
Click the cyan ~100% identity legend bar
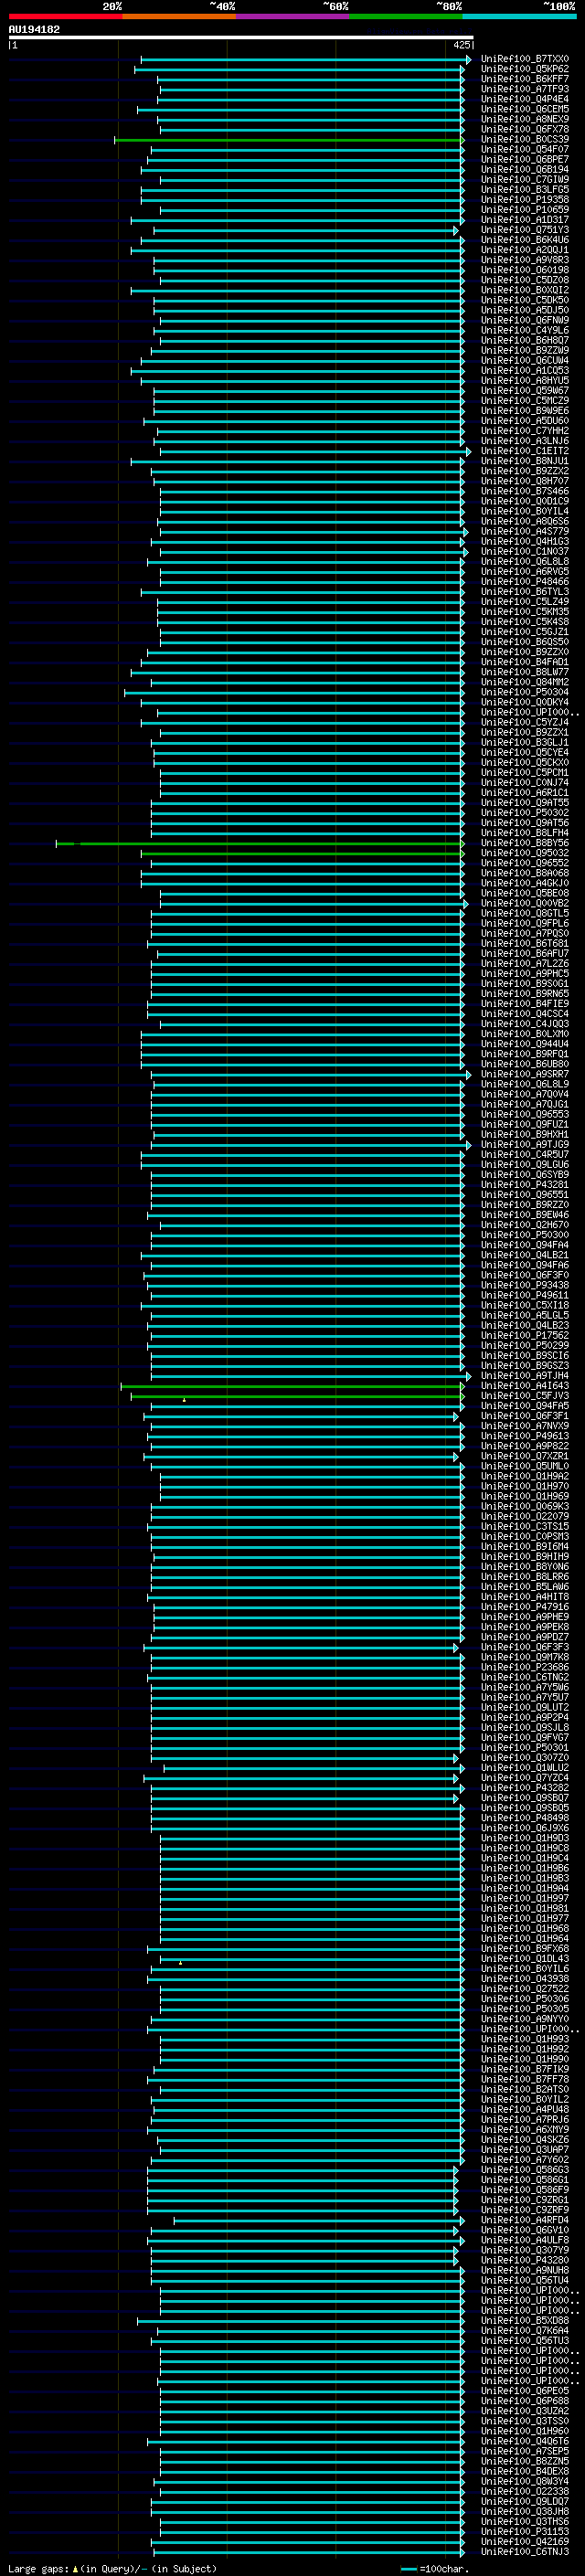point(519,17)
